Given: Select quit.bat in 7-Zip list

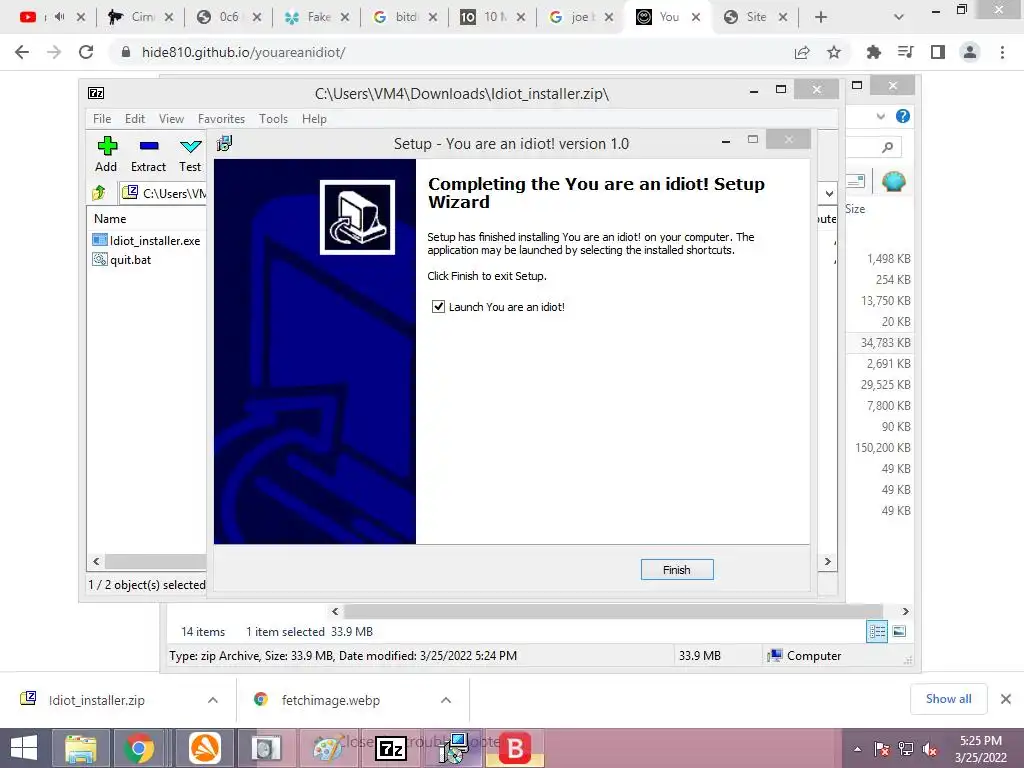Looking at the screenshot, I should point(122,260).
